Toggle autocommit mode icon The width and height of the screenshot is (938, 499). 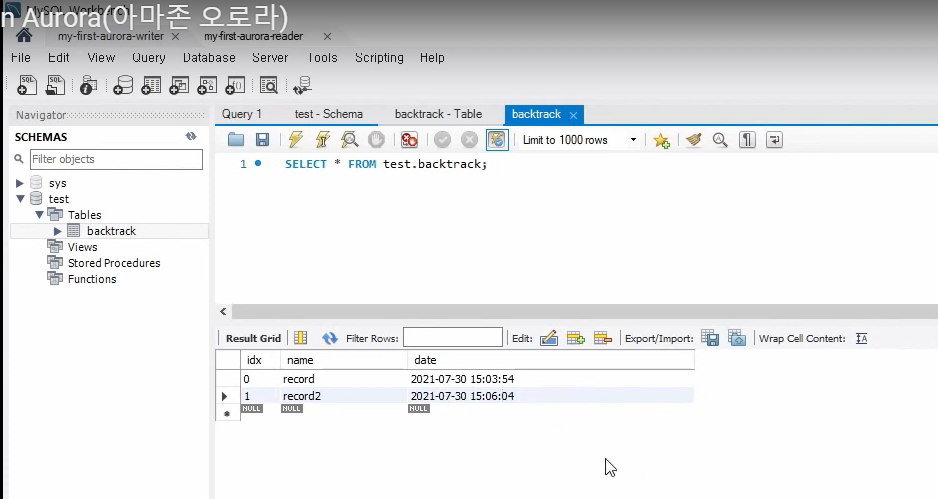tap(497, 140)
